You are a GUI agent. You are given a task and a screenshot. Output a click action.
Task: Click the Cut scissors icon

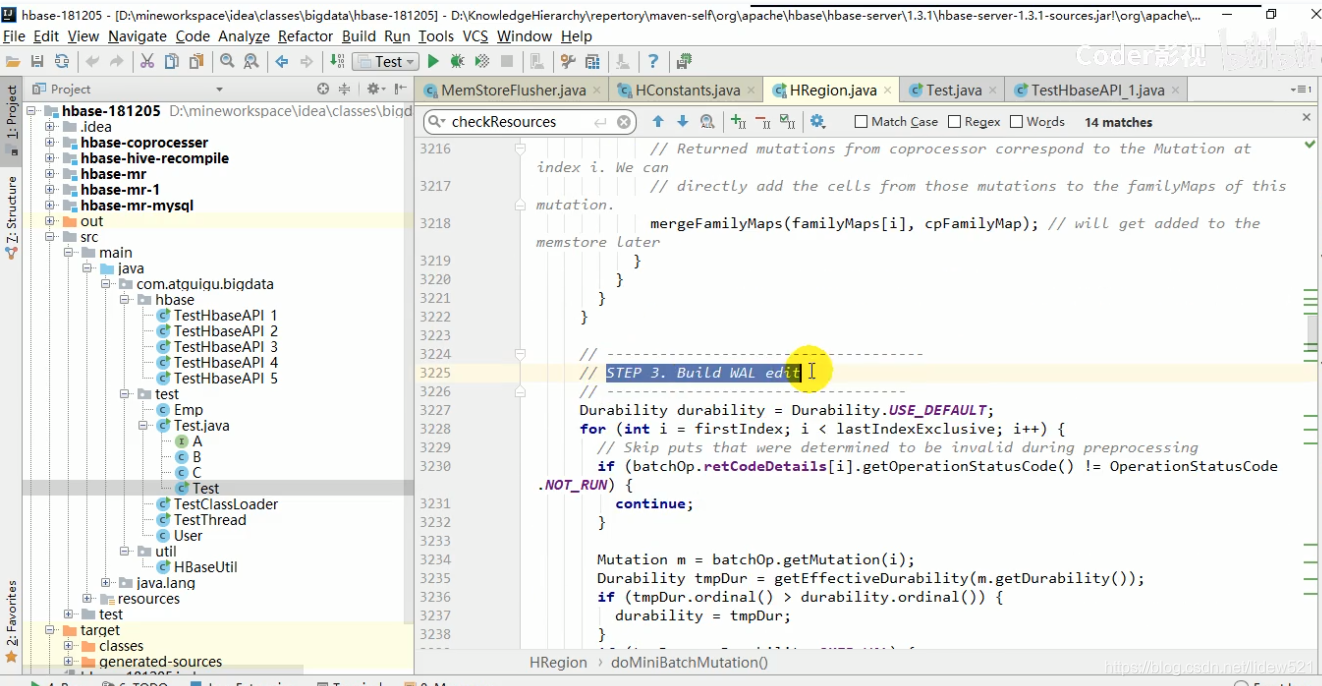tap(147, 61)
